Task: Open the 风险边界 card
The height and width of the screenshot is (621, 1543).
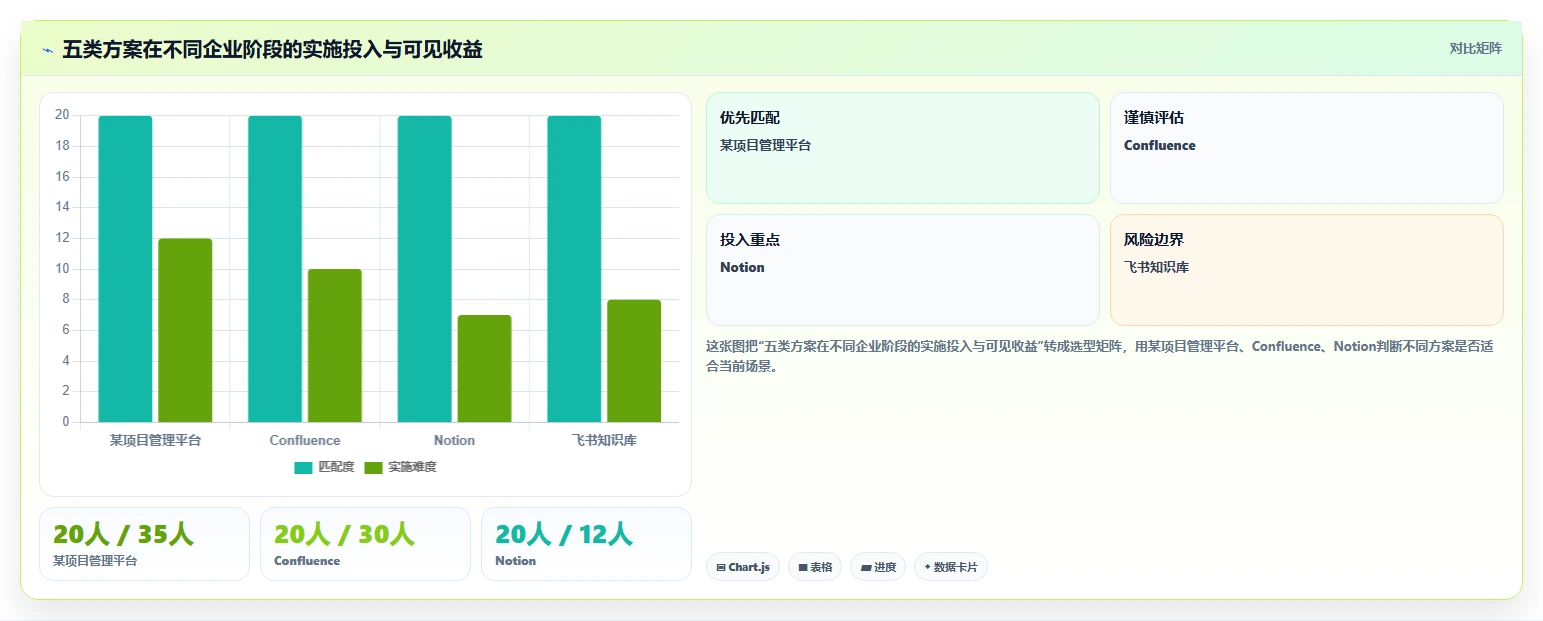Action: (x=1307, y=270)
